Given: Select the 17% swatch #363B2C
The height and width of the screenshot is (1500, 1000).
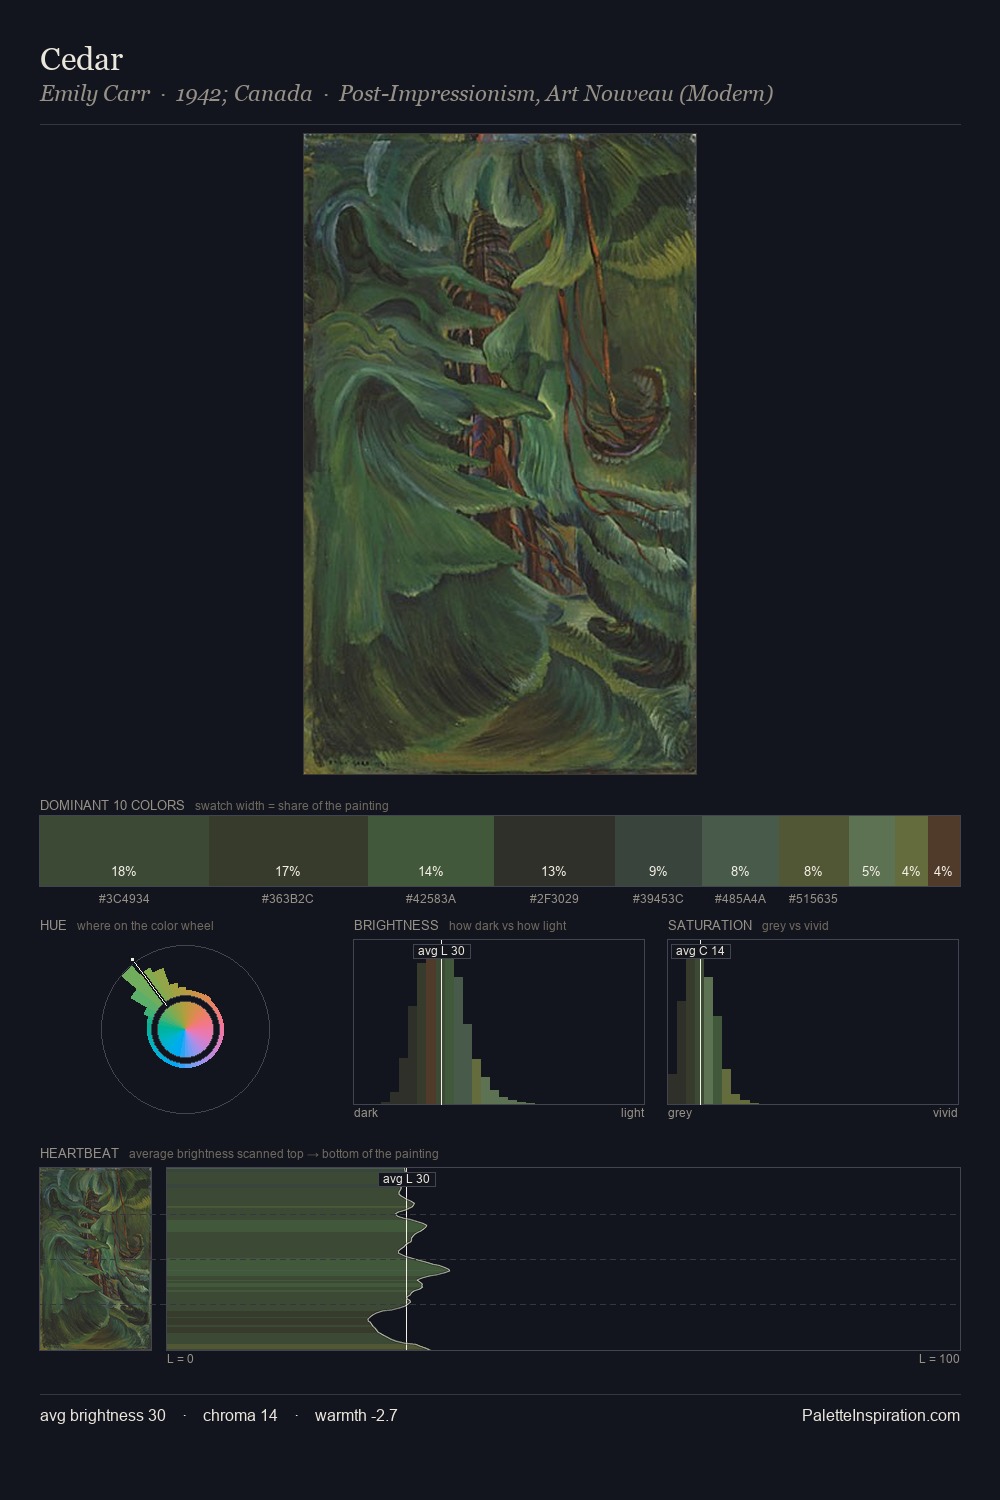Looking at the screenshot, I should click(288, 851).
